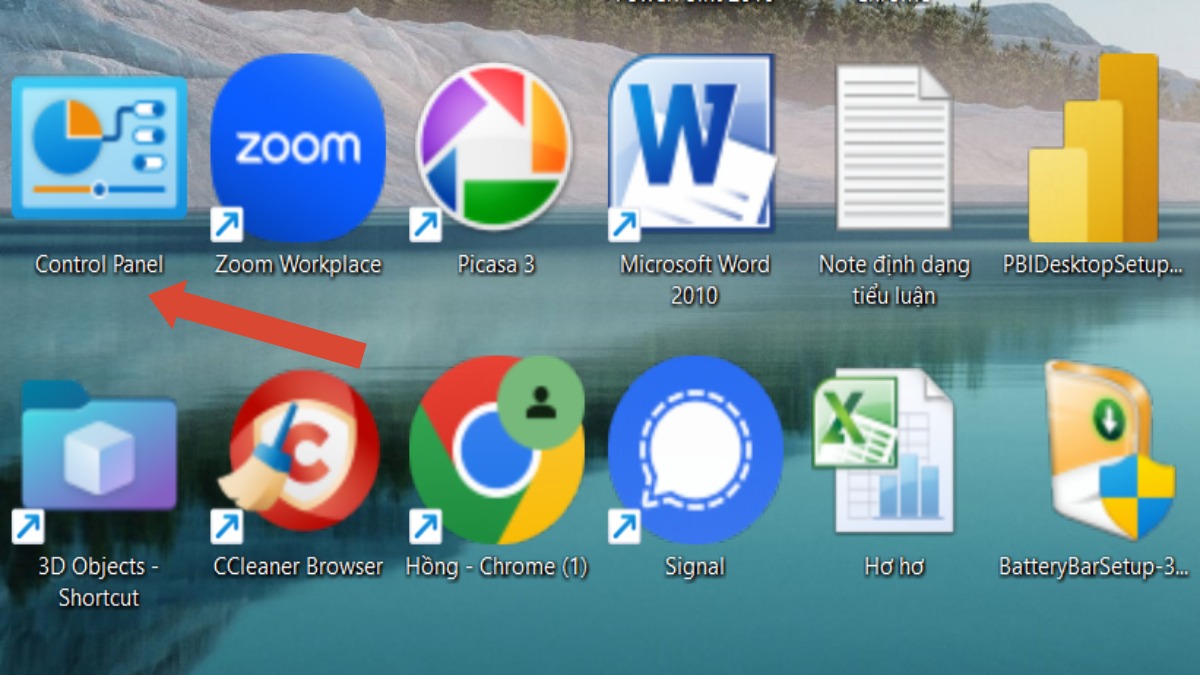The image size is (1200, 675).
Task: Click the "Control Panel" label text
Action: 99,265
